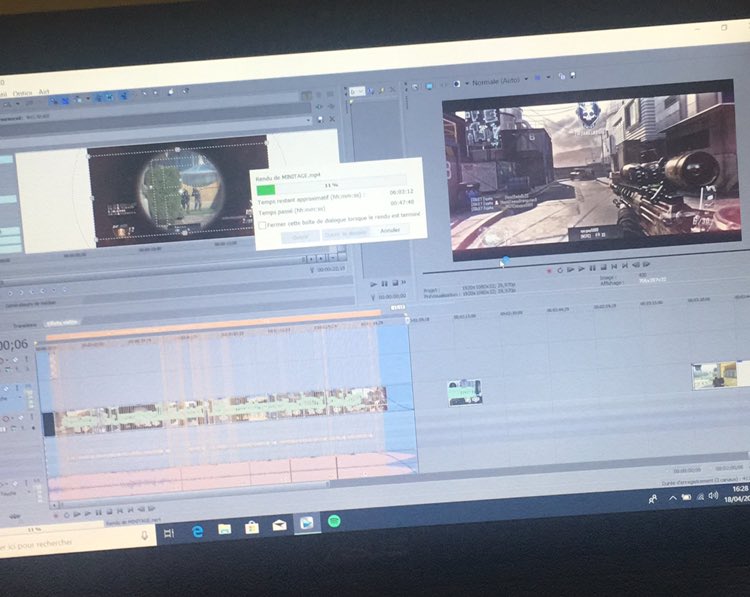Open the overlays grid dropdown arrow

click(x=549, y=77)
